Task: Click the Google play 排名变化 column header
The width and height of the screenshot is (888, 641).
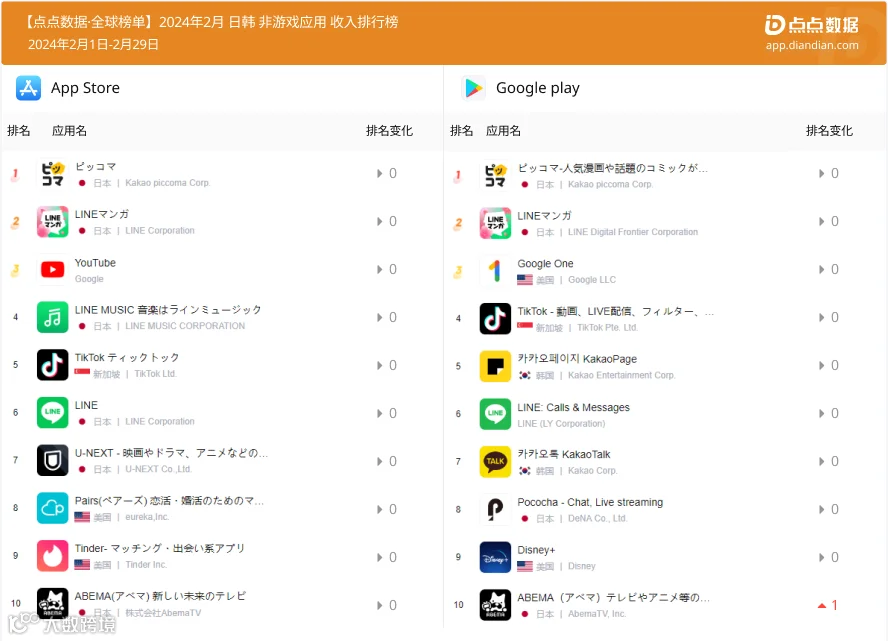Action: click(829, 131)
